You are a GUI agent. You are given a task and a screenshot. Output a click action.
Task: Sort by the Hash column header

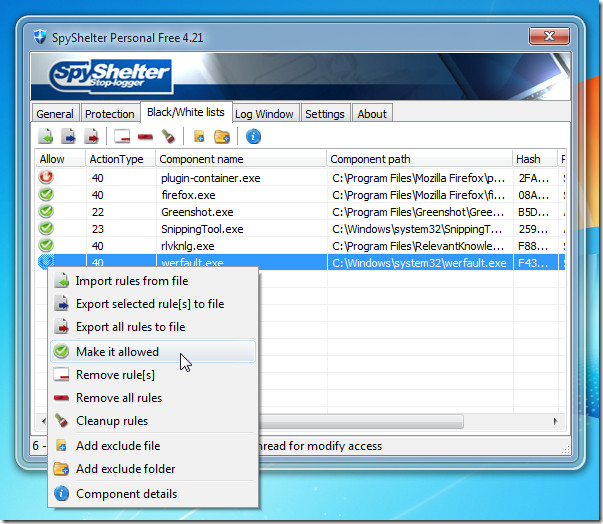pyautogui.click(x=535, y=159)
